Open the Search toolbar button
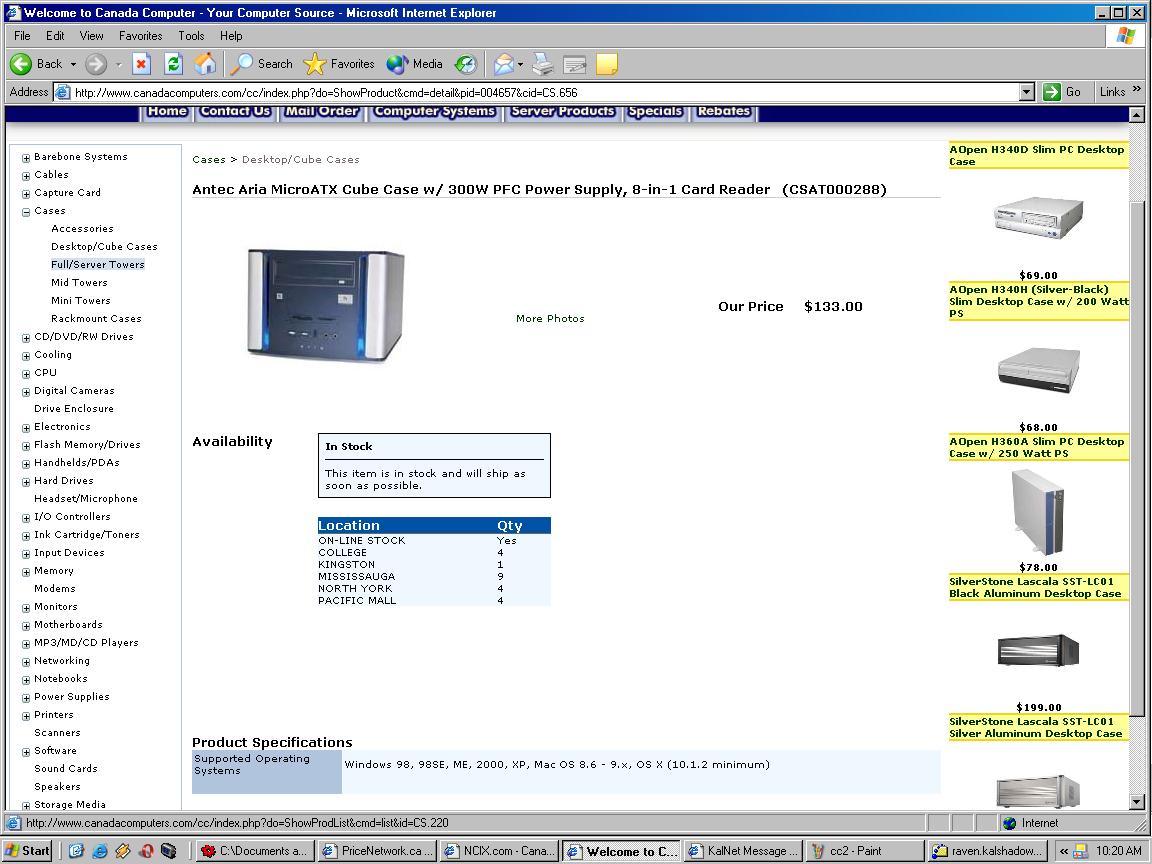The width and height of the screenshot is (1152, 864). point(261,64)
